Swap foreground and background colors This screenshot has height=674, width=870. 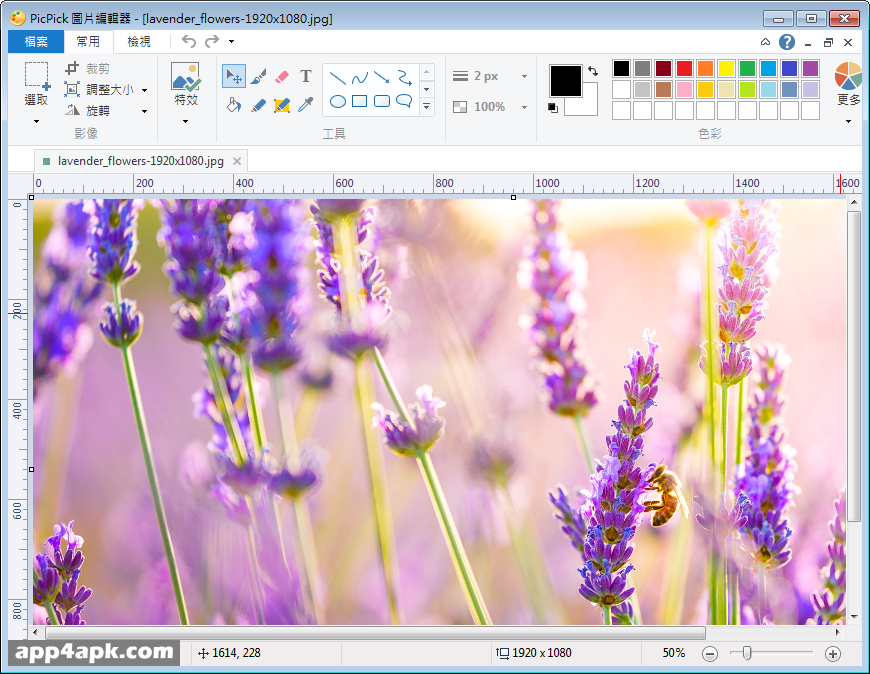pos(593,71)
